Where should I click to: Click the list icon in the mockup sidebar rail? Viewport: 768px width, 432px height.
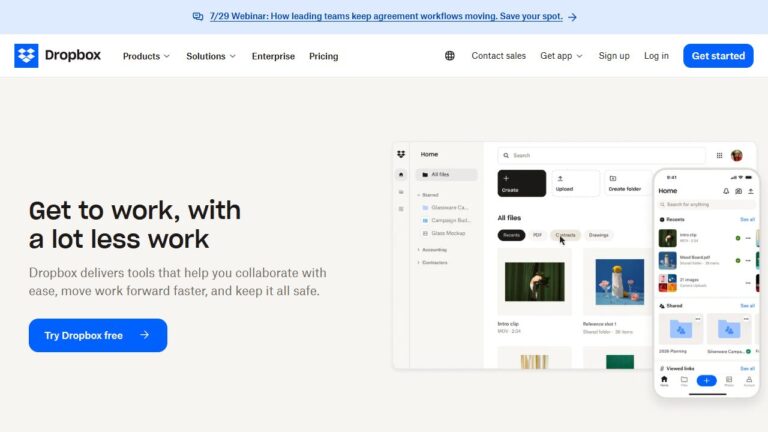click(401, 209)
